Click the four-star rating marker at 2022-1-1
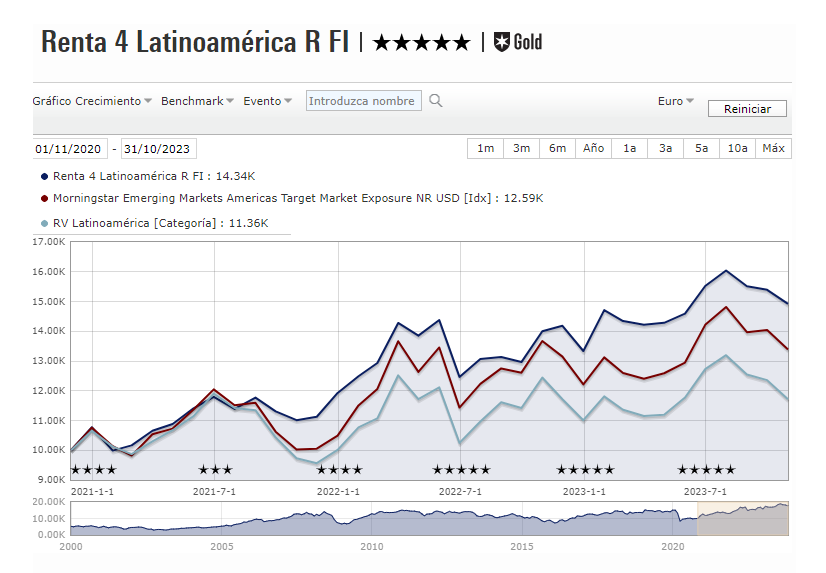Screen dimensions: 826x573 [x=339, y=470]
